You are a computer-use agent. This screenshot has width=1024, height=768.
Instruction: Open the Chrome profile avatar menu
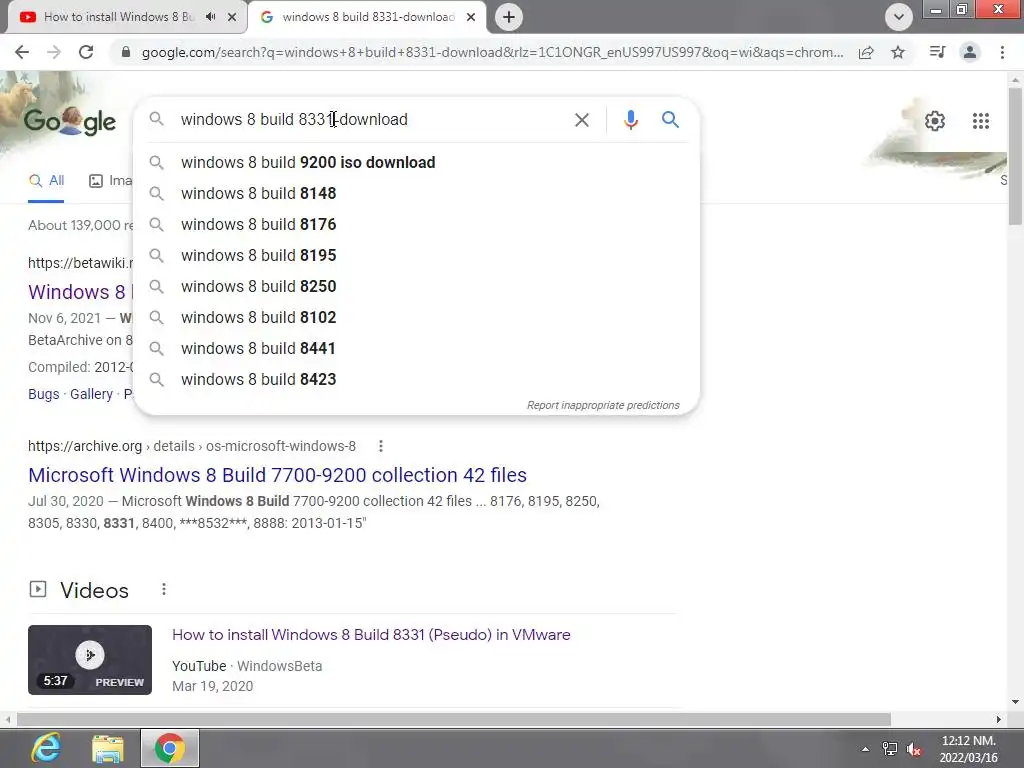point(970,52)
